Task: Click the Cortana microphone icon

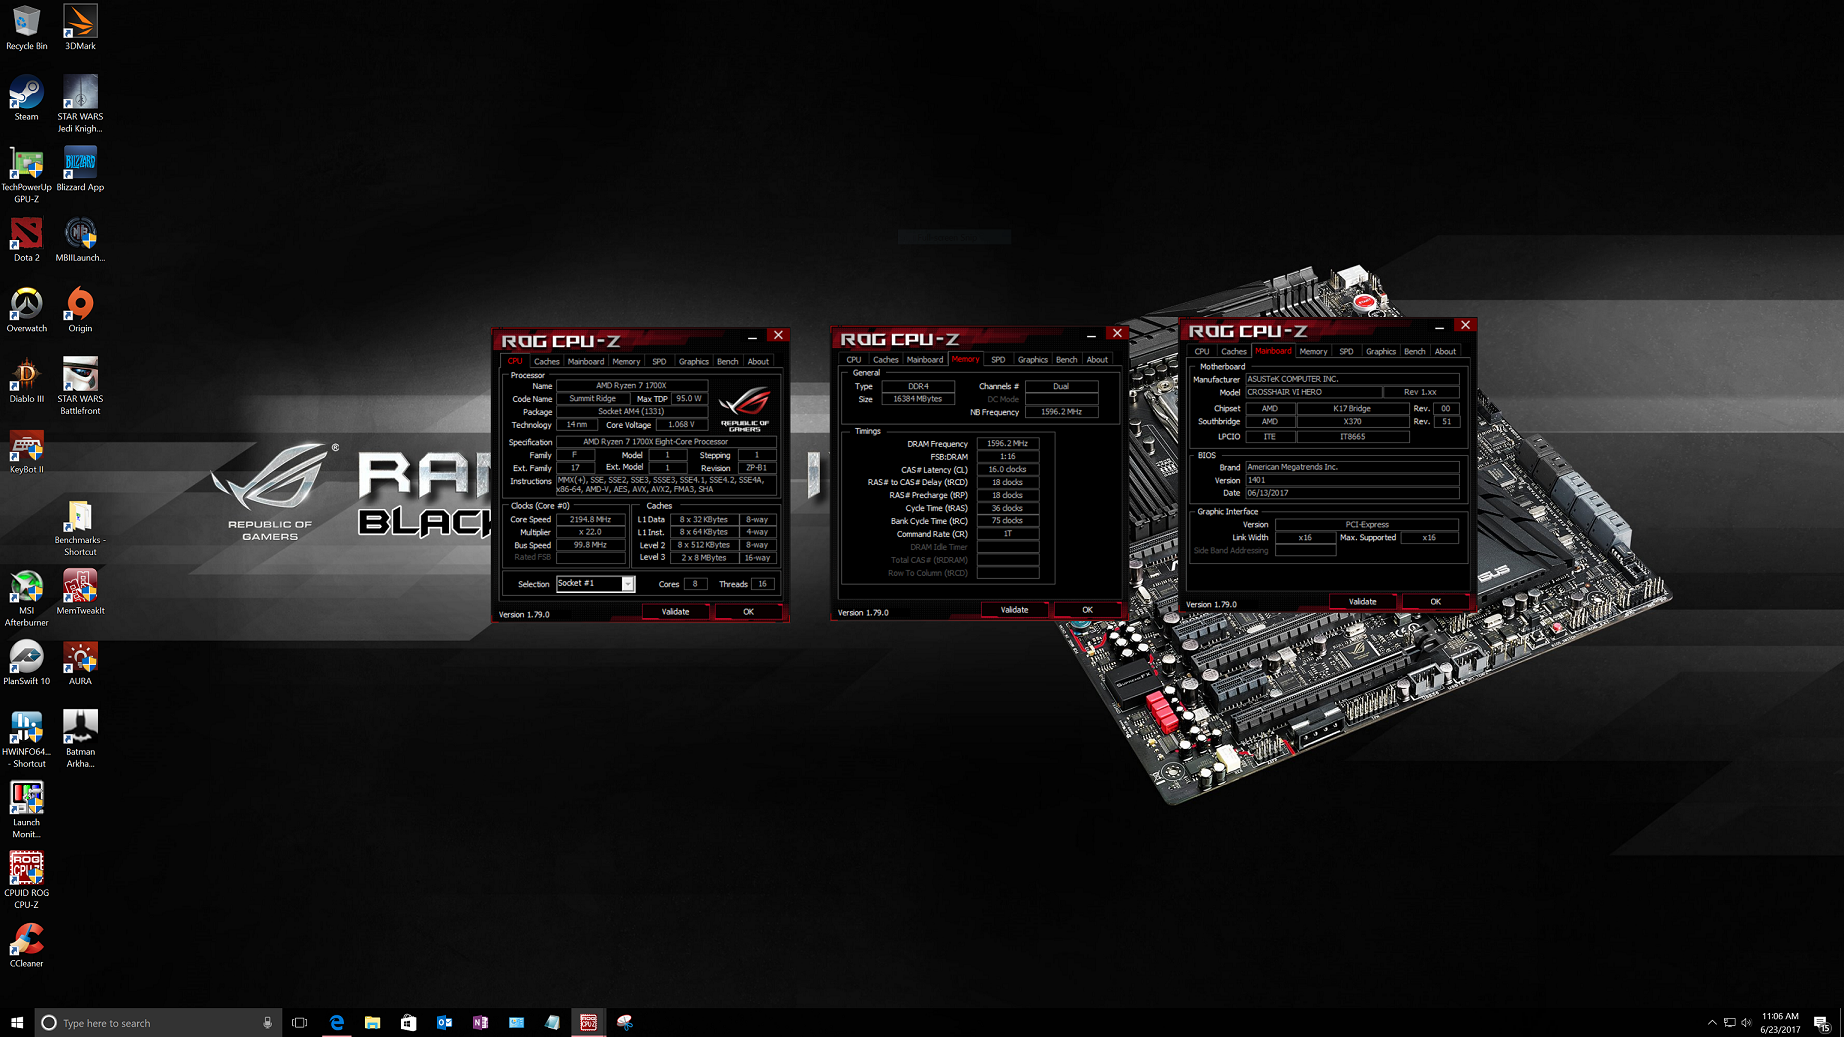Action: (267, 1022)
